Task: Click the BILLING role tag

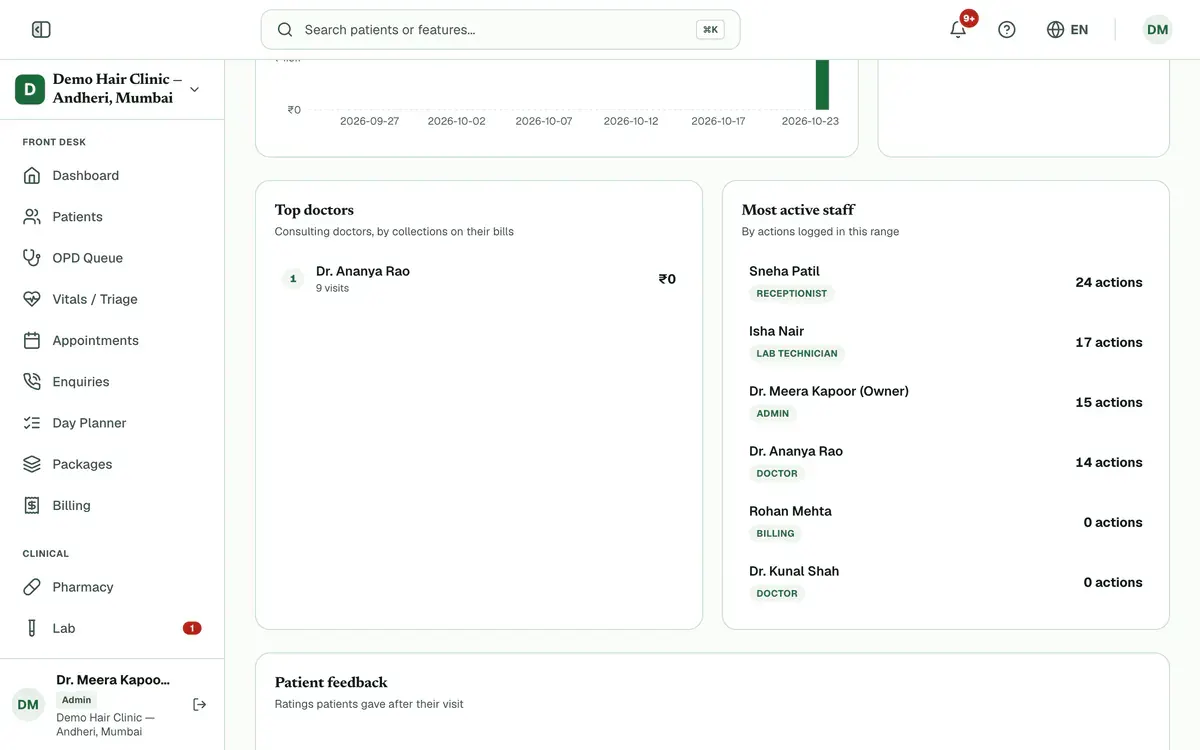Action: [775, 534]
